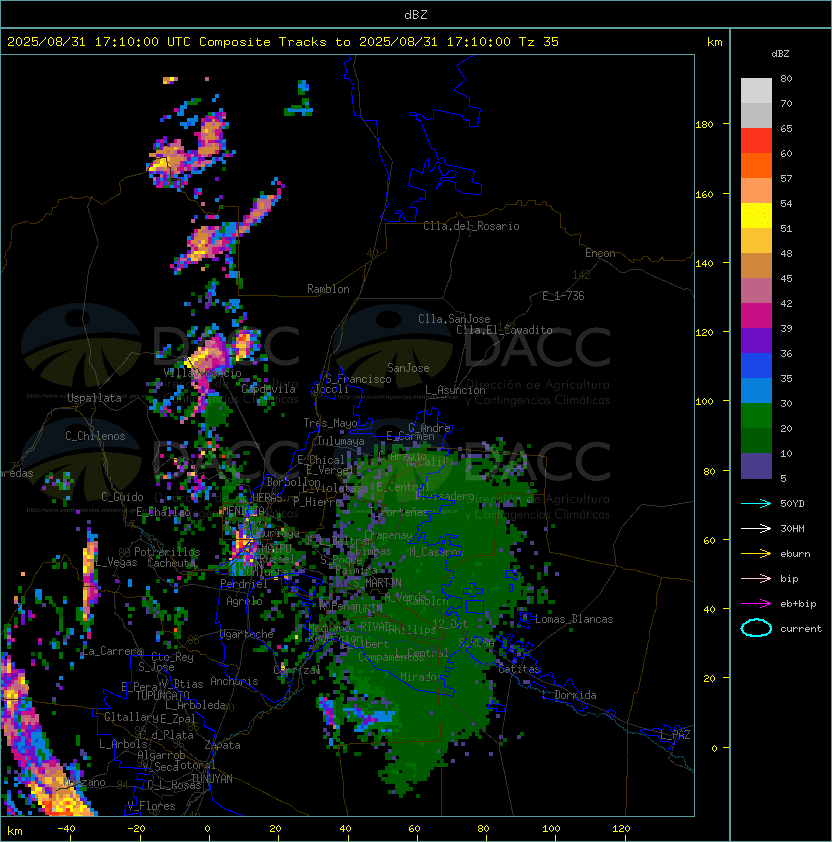This screenshot has width=832, height=842.
Task: Click the Agrelo place label
Action: (x=244, y=601)
